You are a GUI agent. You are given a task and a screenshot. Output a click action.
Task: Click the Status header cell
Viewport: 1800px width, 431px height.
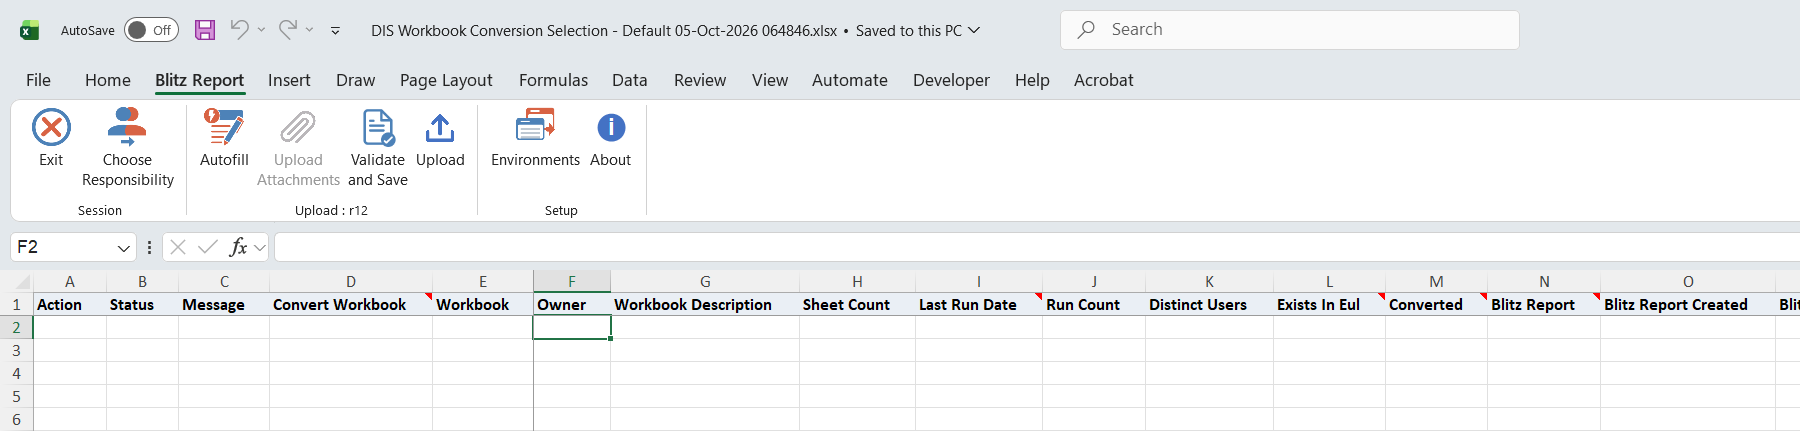[142, 304]
